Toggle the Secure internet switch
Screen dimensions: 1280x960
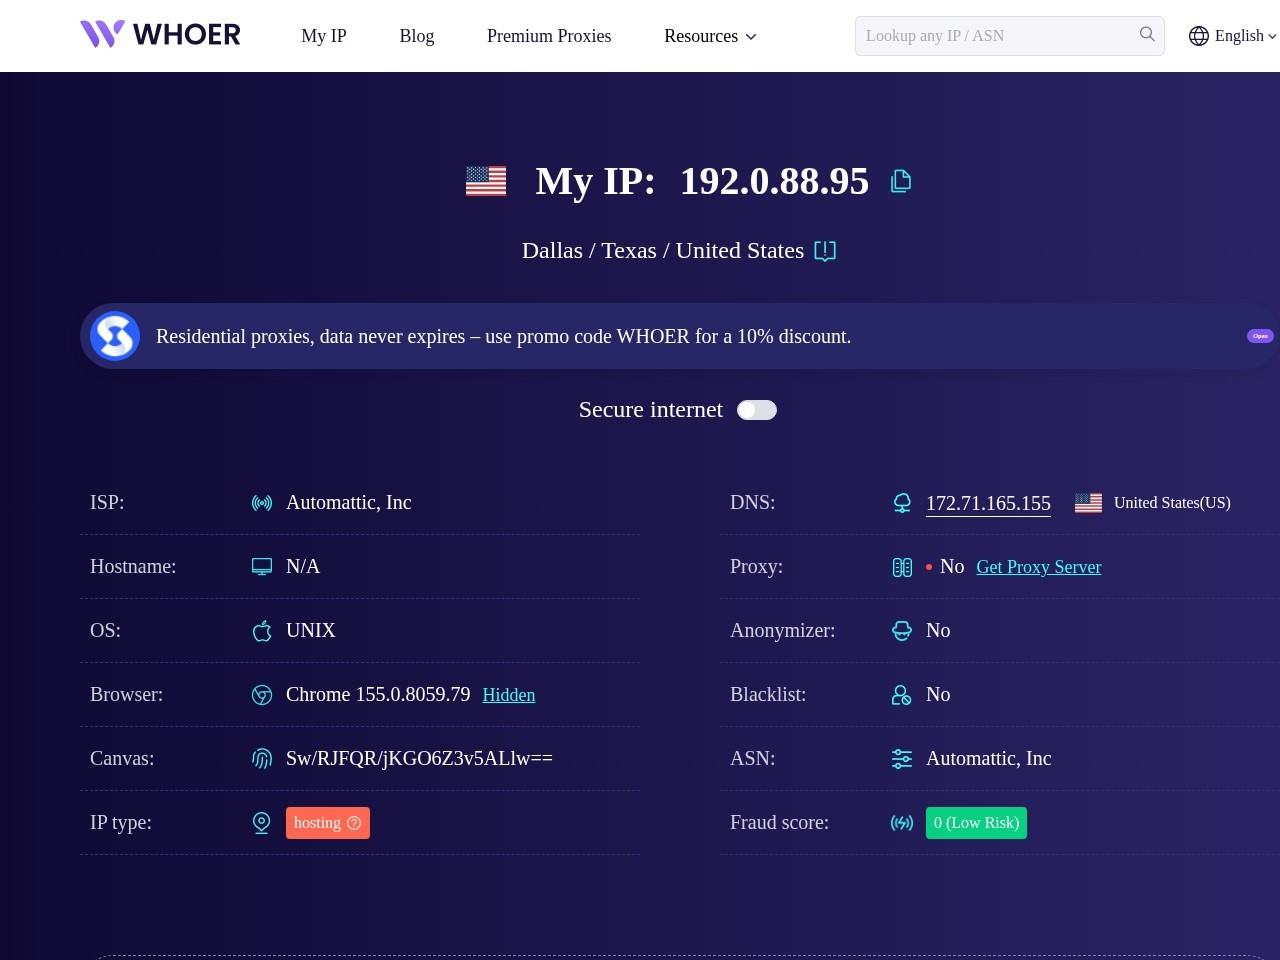coord(757,410)
